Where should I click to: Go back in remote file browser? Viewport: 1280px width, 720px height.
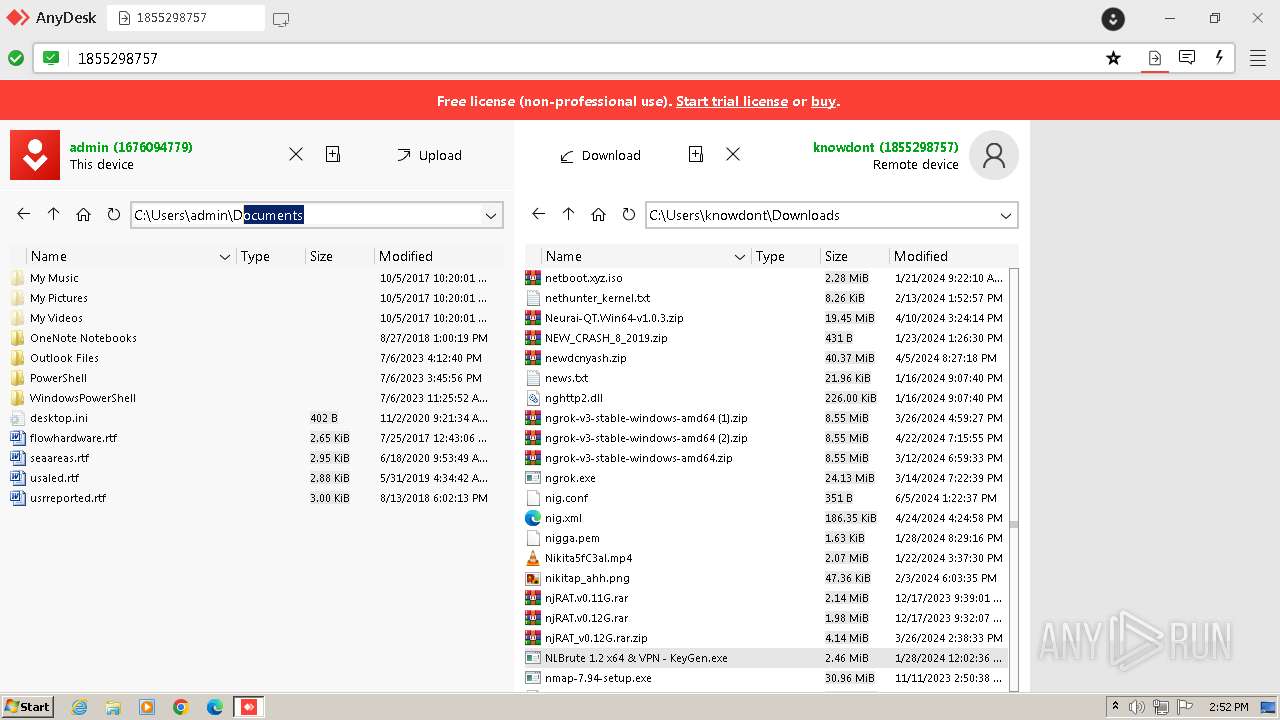coord(538,214)
